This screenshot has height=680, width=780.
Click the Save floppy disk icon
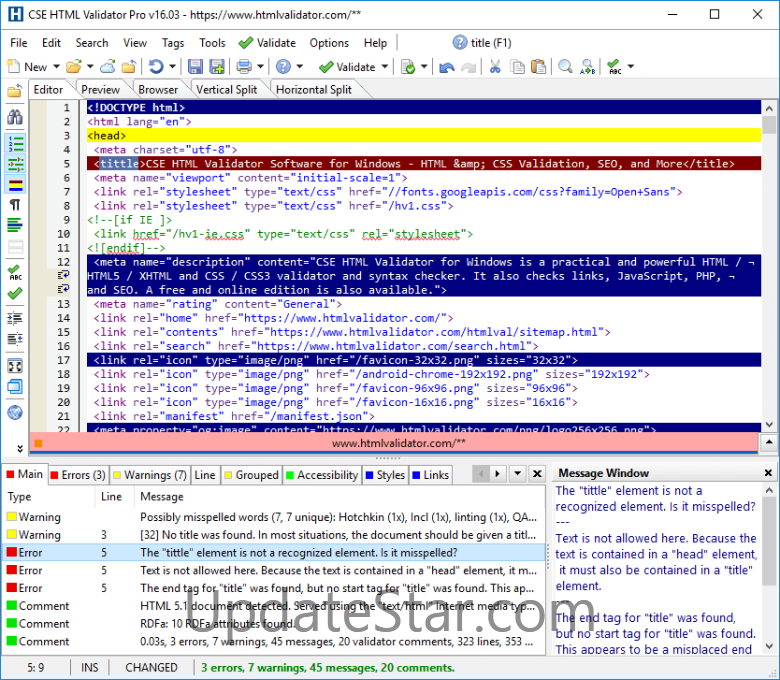(x=195, y=67)
